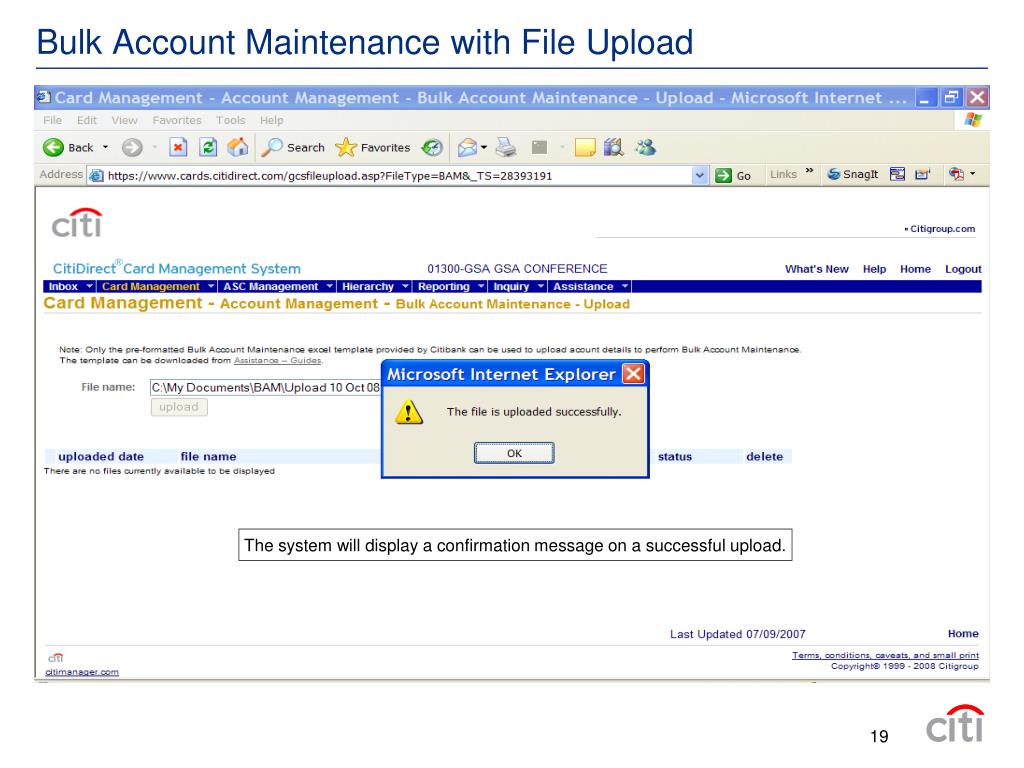Open the Back button history dropdown
Screen dimensions: 1024x768
coord(105,148)
